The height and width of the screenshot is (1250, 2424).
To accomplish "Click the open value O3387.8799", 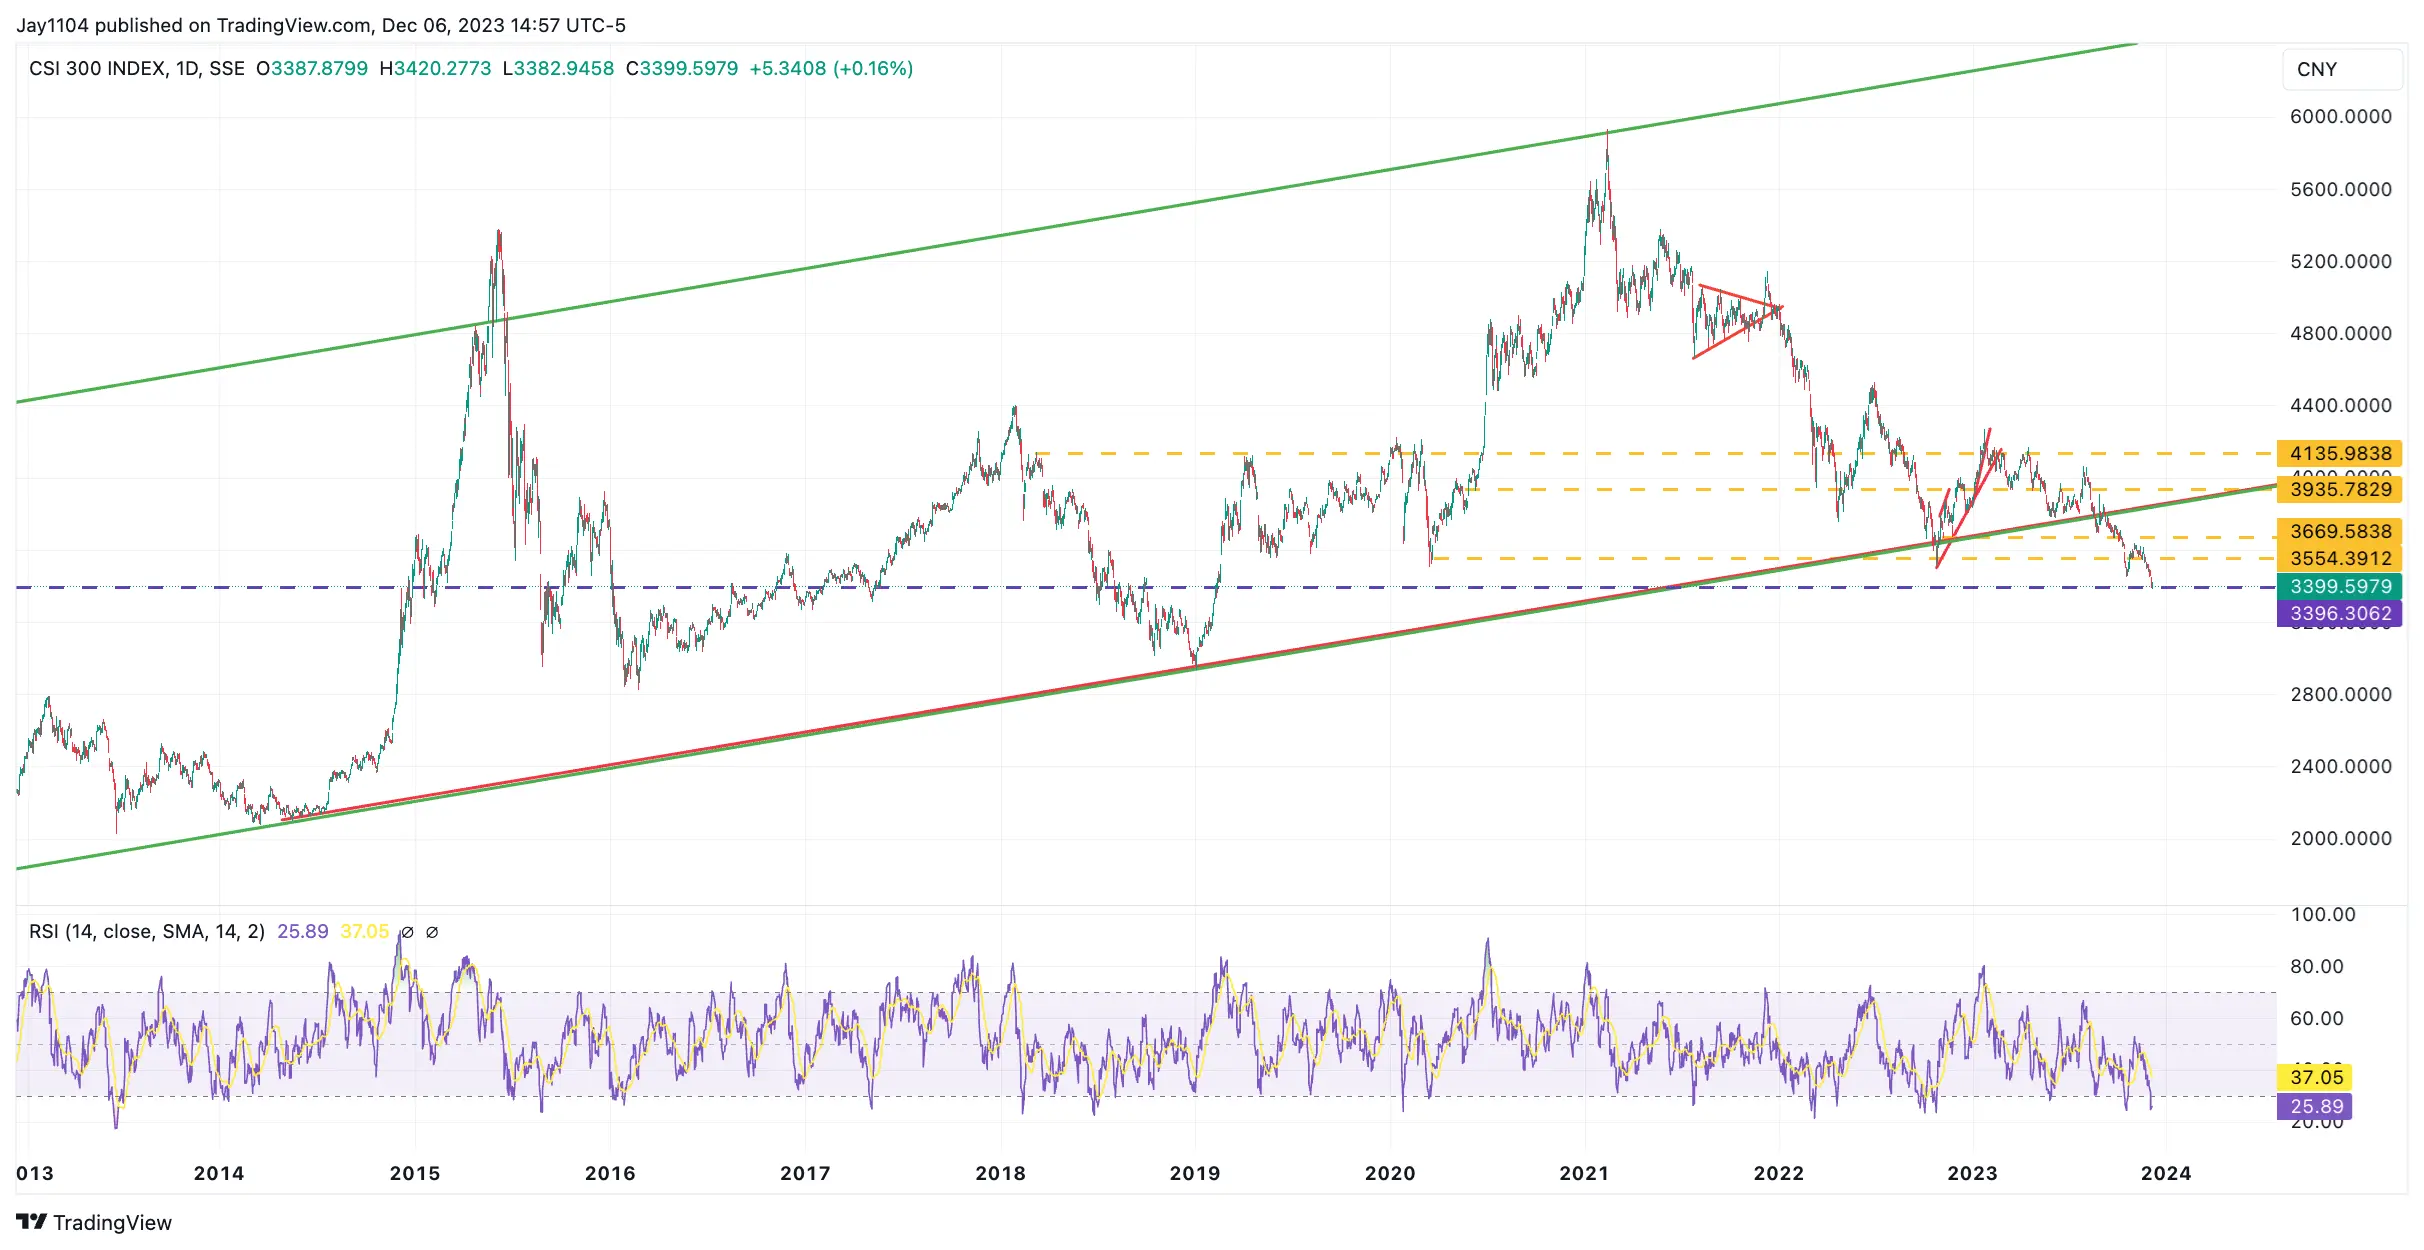I will pyautogui.click(x=312, y=68).
